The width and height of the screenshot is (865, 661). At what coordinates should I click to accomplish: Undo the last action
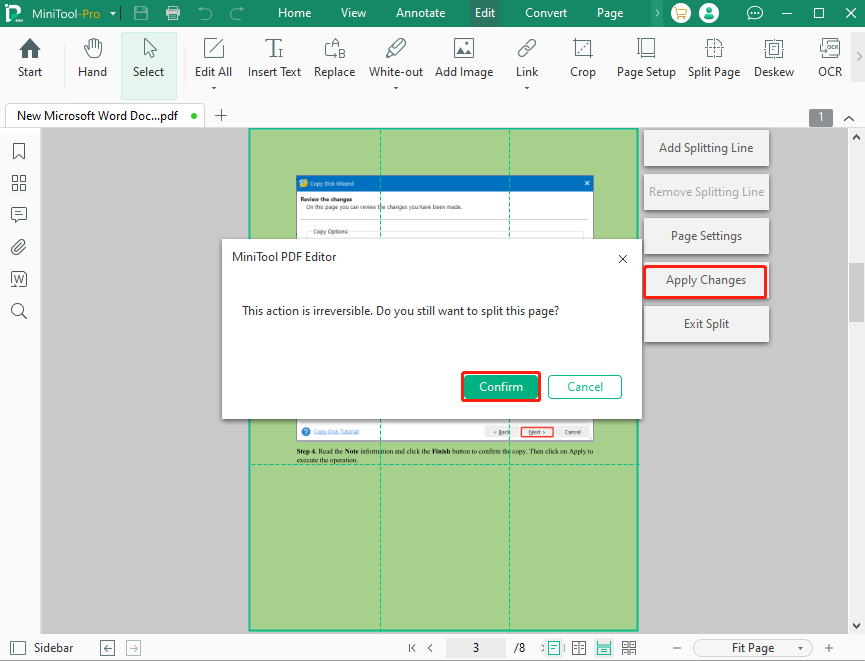[x=205, y=13]
